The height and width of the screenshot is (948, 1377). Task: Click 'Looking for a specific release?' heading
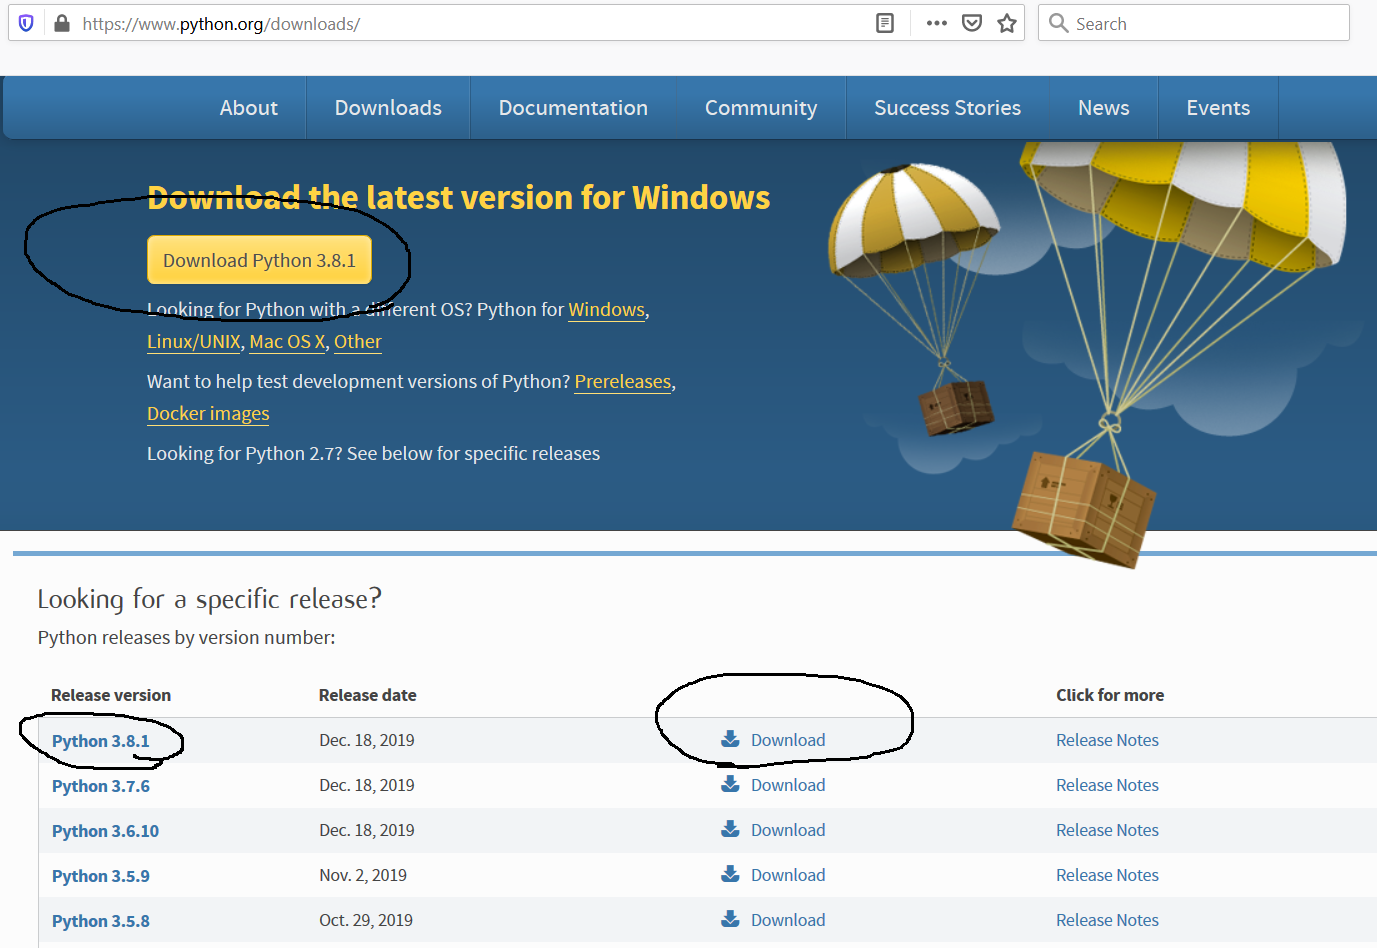tap(209, 599)
